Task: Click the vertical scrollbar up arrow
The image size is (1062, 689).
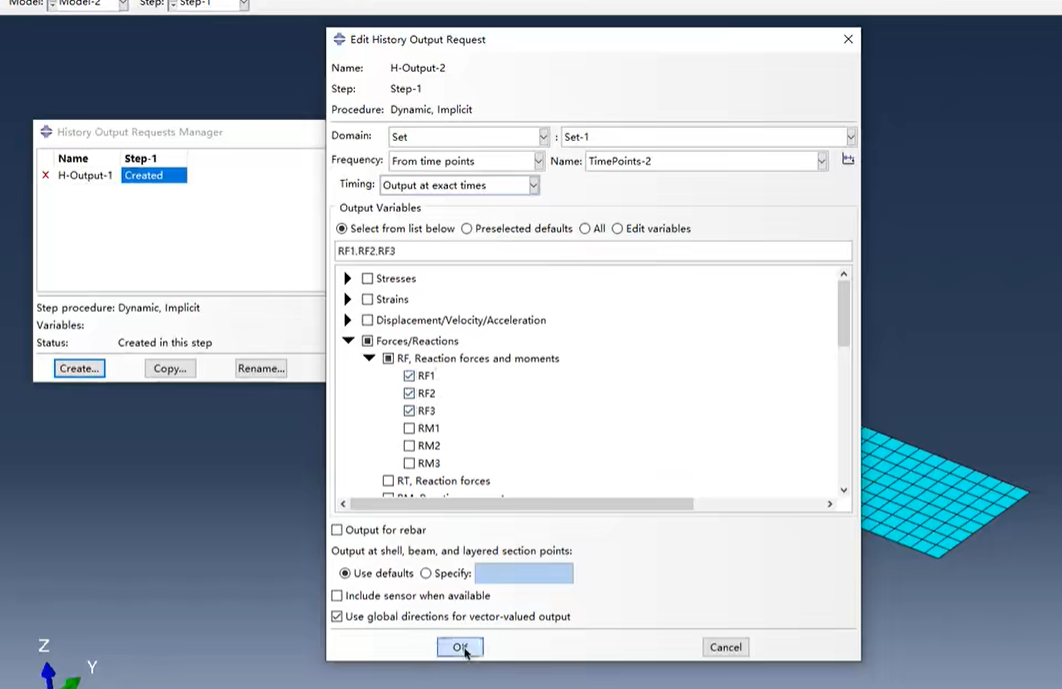Action: click(x=843, y=274)
